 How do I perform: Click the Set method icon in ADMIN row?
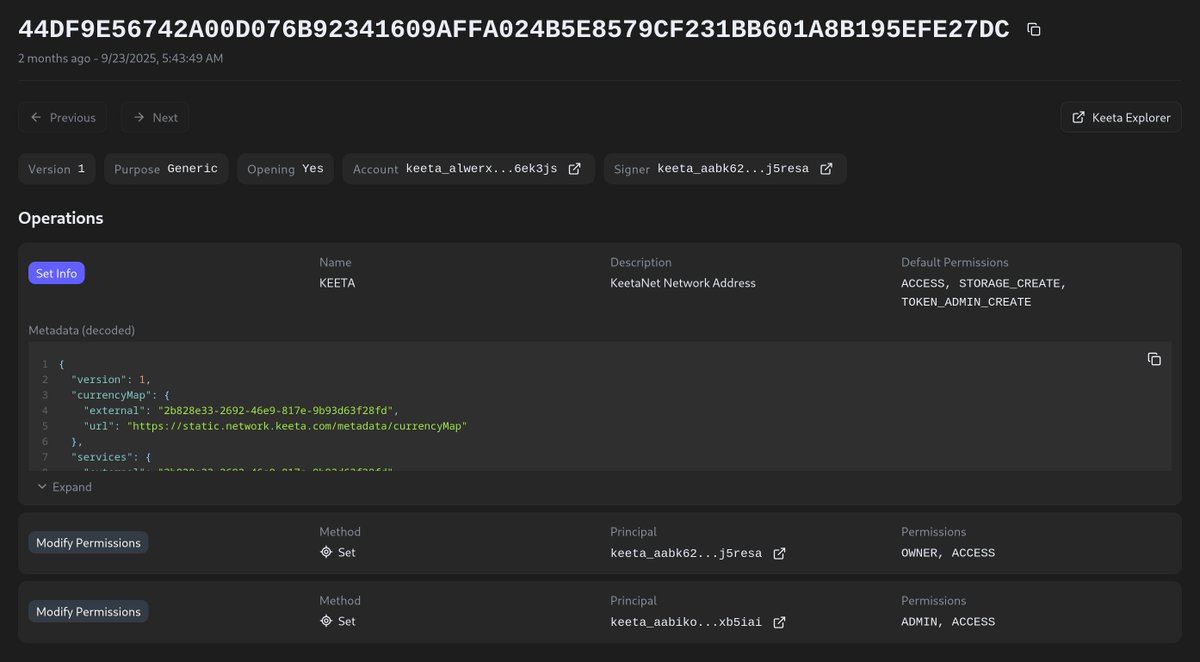click(326, 621)
